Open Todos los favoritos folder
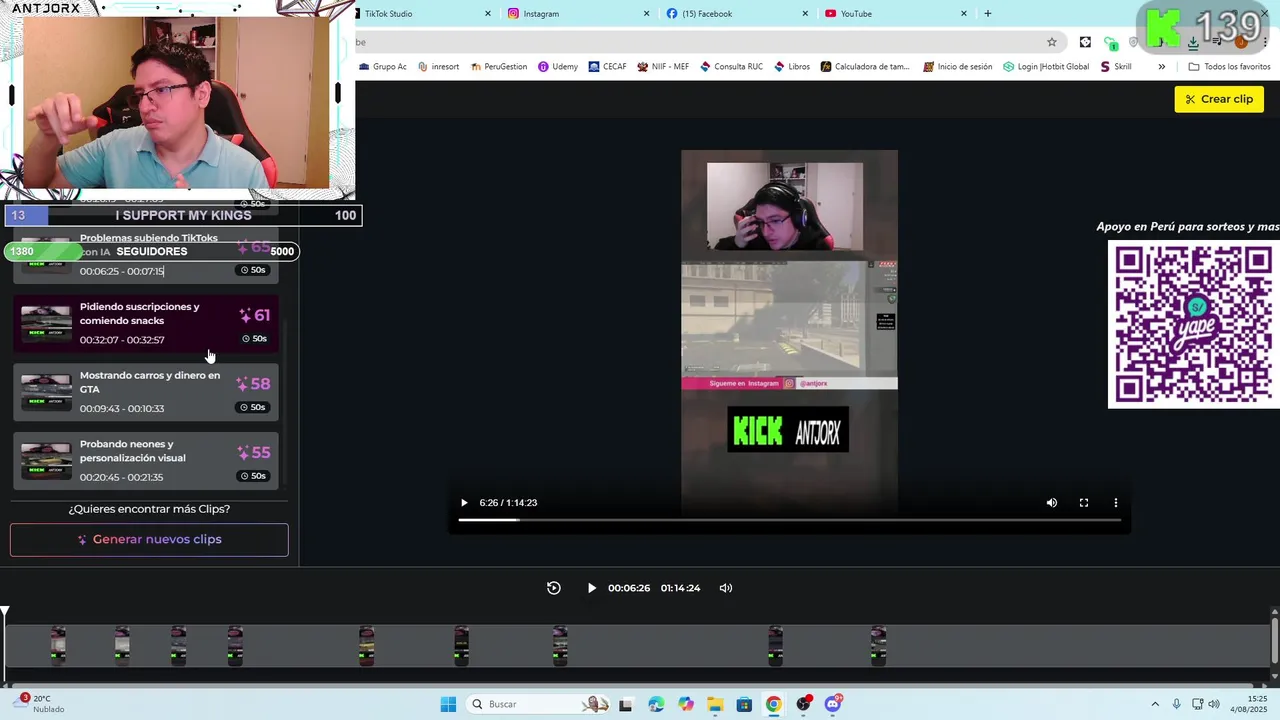This screenshot has width=1280, height=720. 1229,67
